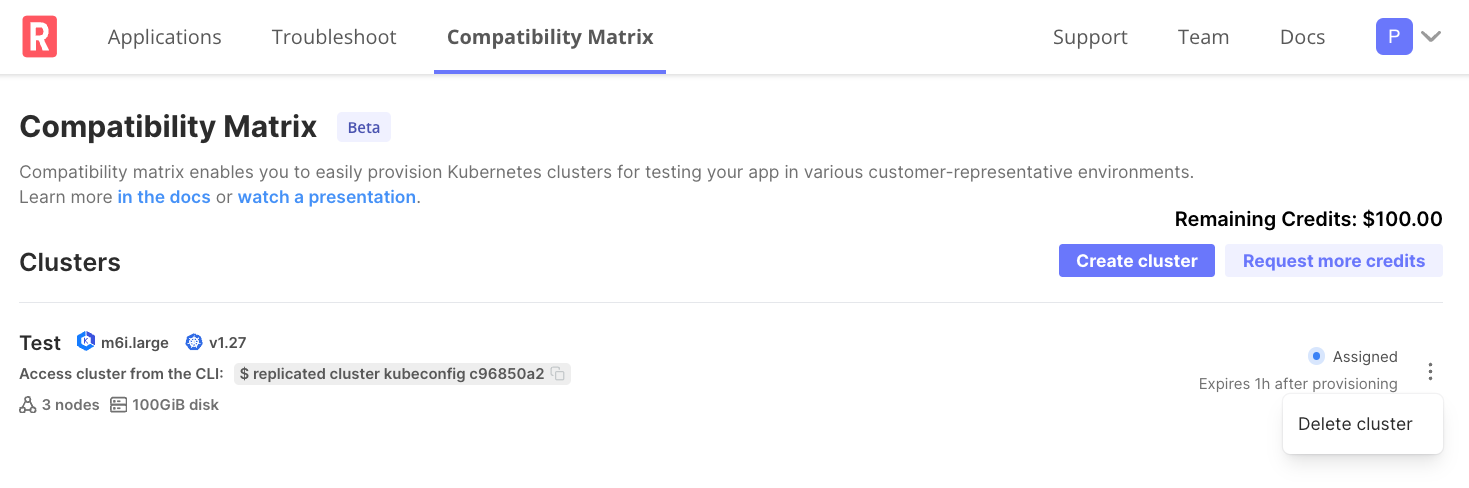Click the disk icon for 100GiB disk
This screenshot has width=1469, height=488.
click(x=118, y=405)
